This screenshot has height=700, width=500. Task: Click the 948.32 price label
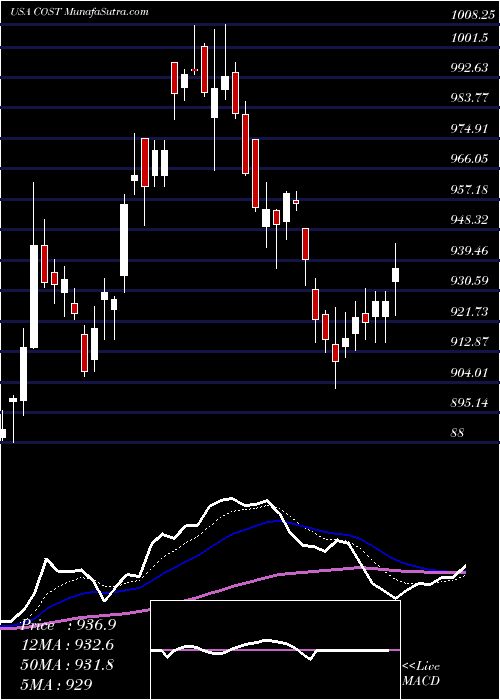470,220
